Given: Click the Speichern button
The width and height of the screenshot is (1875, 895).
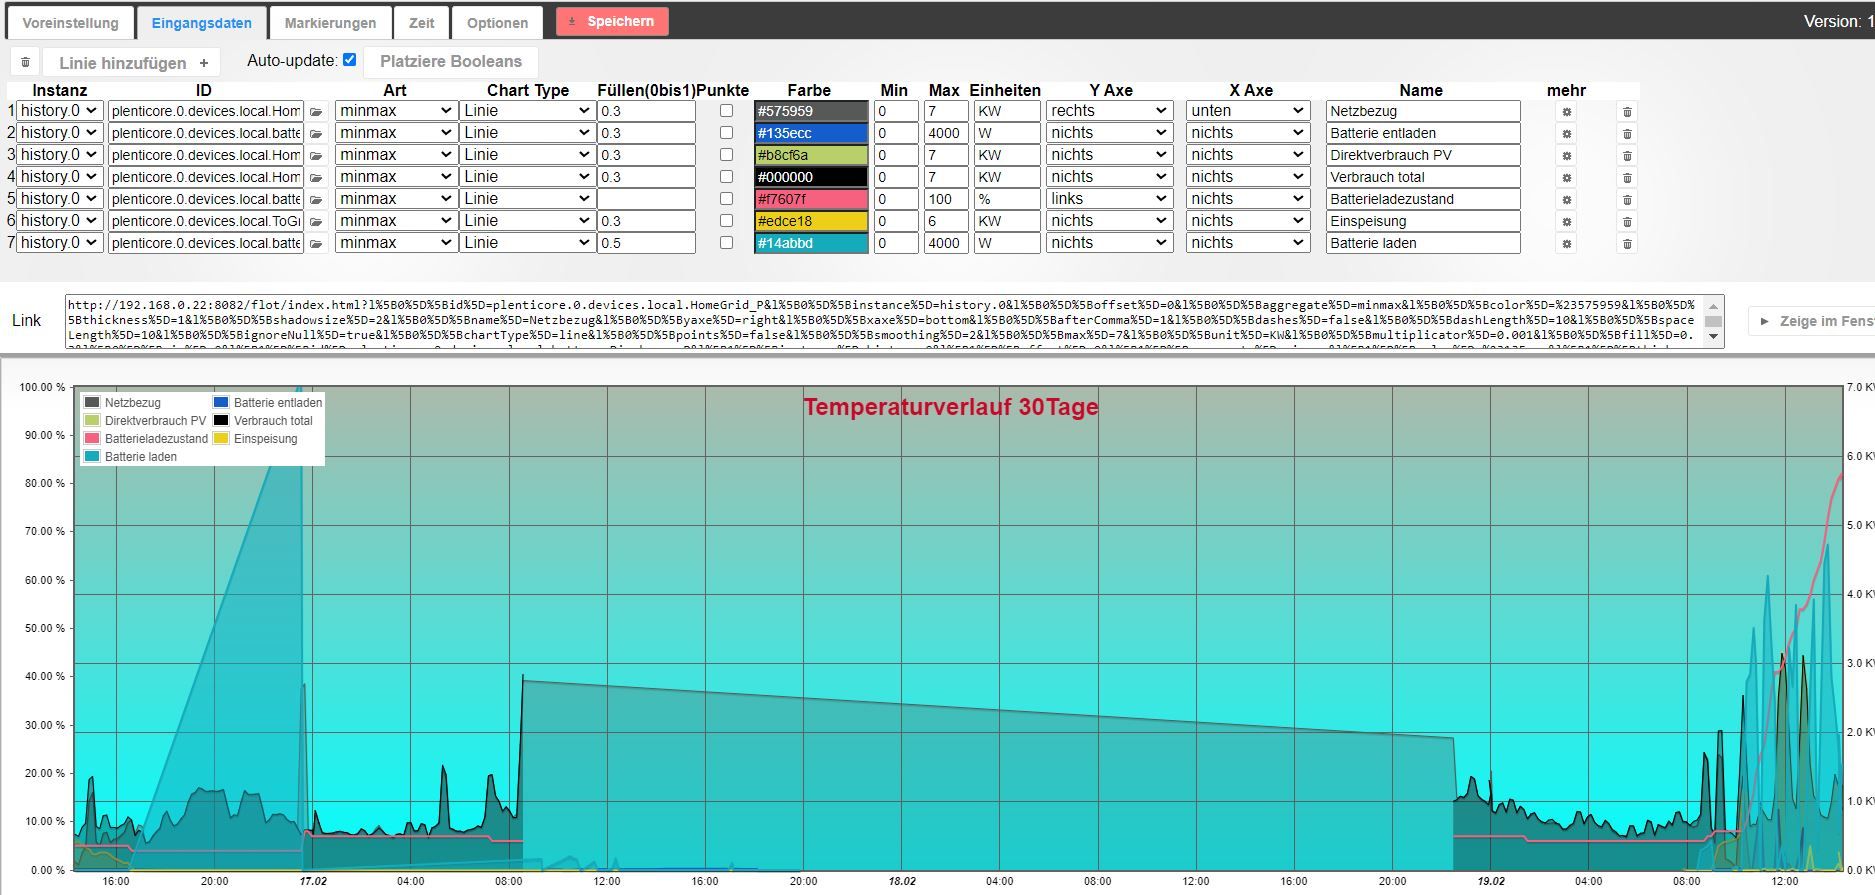Looking at the screenshot, I should (x=612, y=21).
